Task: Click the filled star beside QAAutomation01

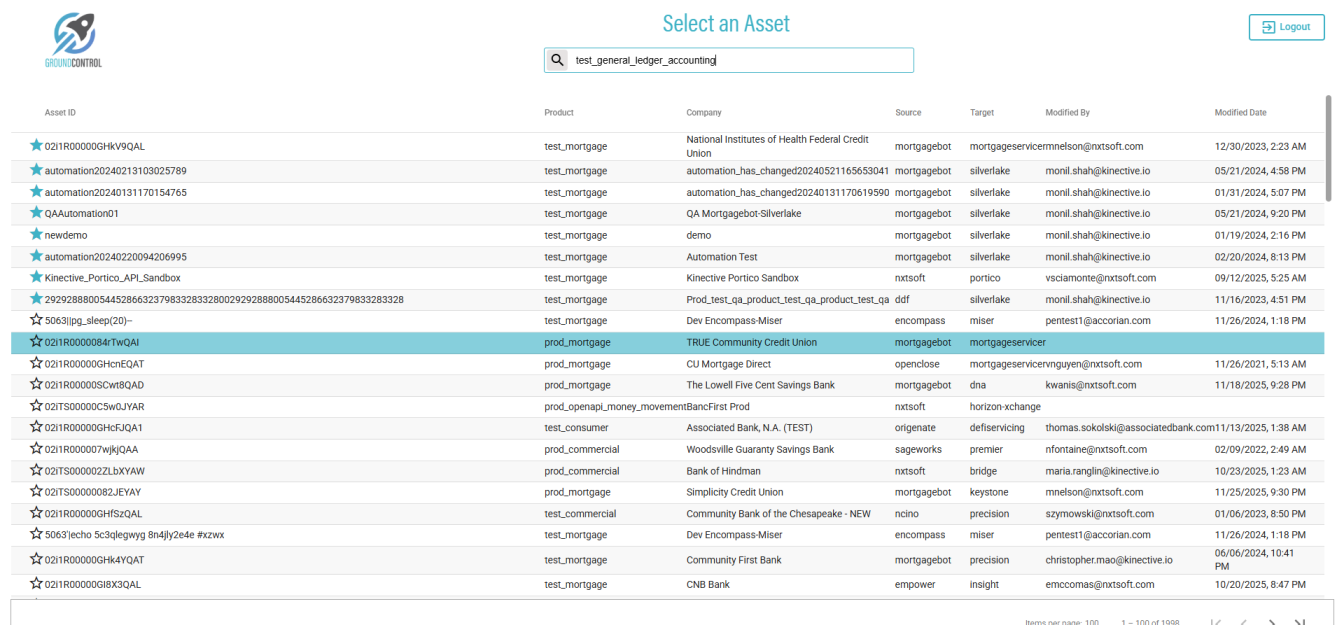Action: 36,213
